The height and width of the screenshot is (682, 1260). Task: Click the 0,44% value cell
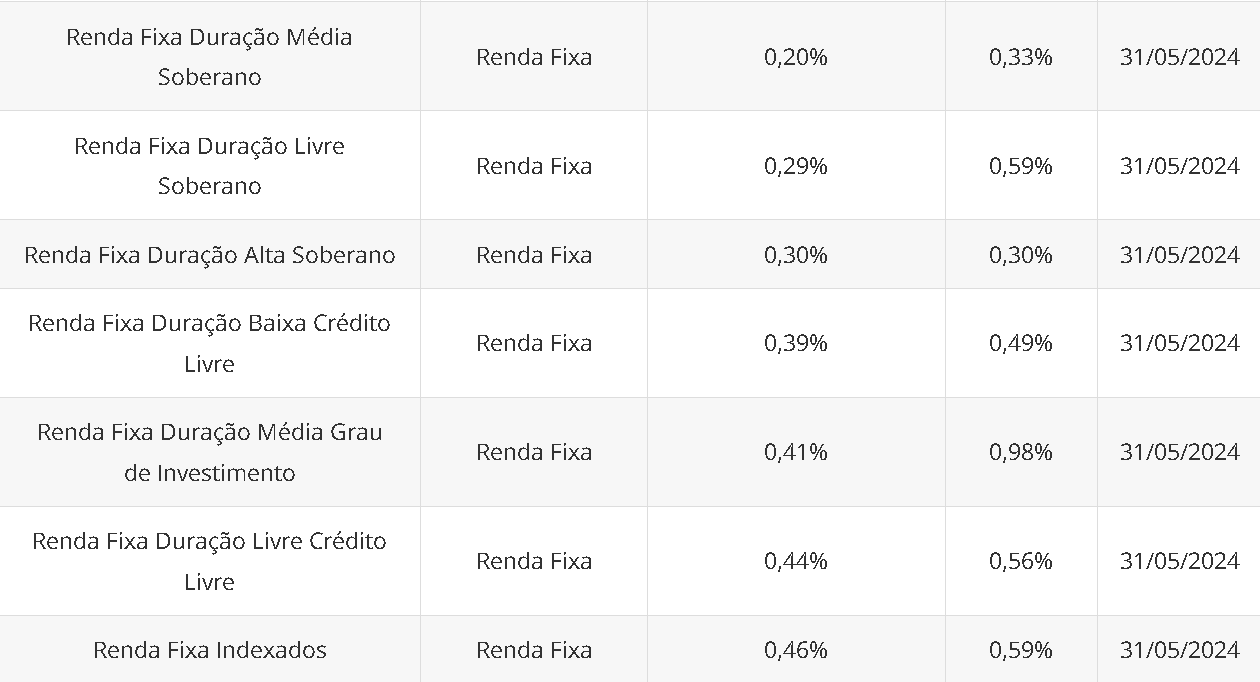[x=796, y=561]
